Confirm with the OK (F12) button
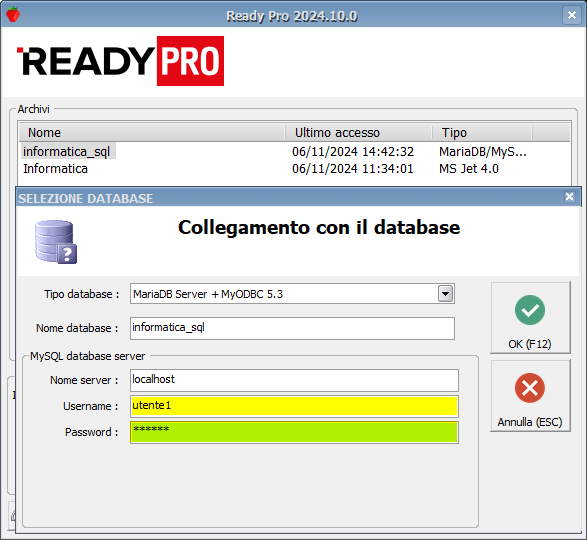The width and height of the screenshot is (587, 540). (530, 318)
